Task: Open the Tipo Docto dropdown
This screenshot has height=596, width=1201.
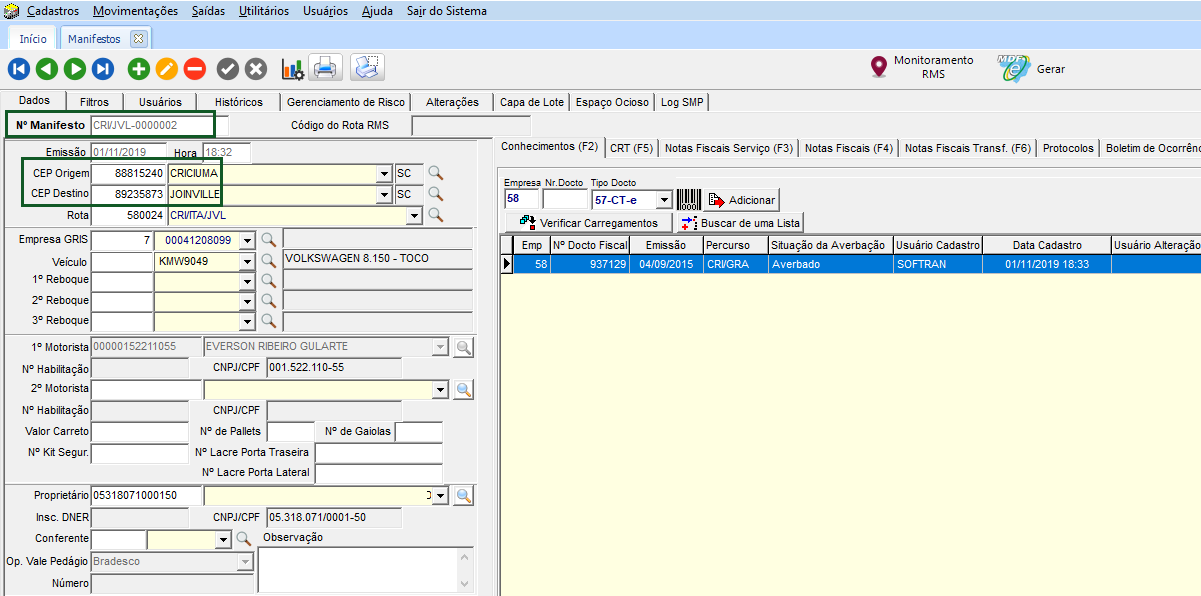Action: pyautogui.click(x=663, y=200)
